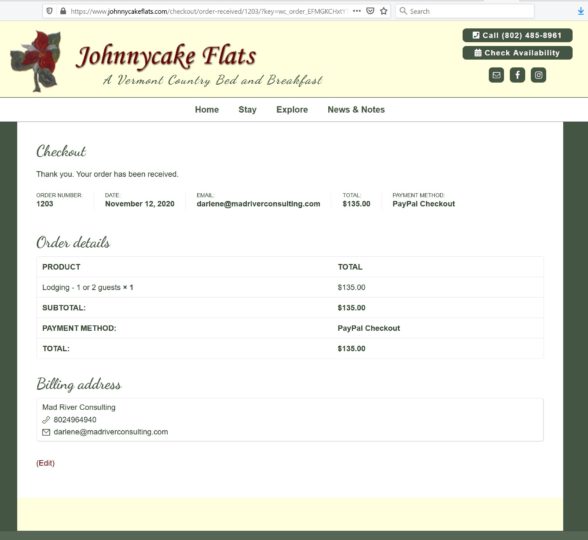Click the Check Availability button
This screenshot has height=540, width=588.
click(517, 53)
